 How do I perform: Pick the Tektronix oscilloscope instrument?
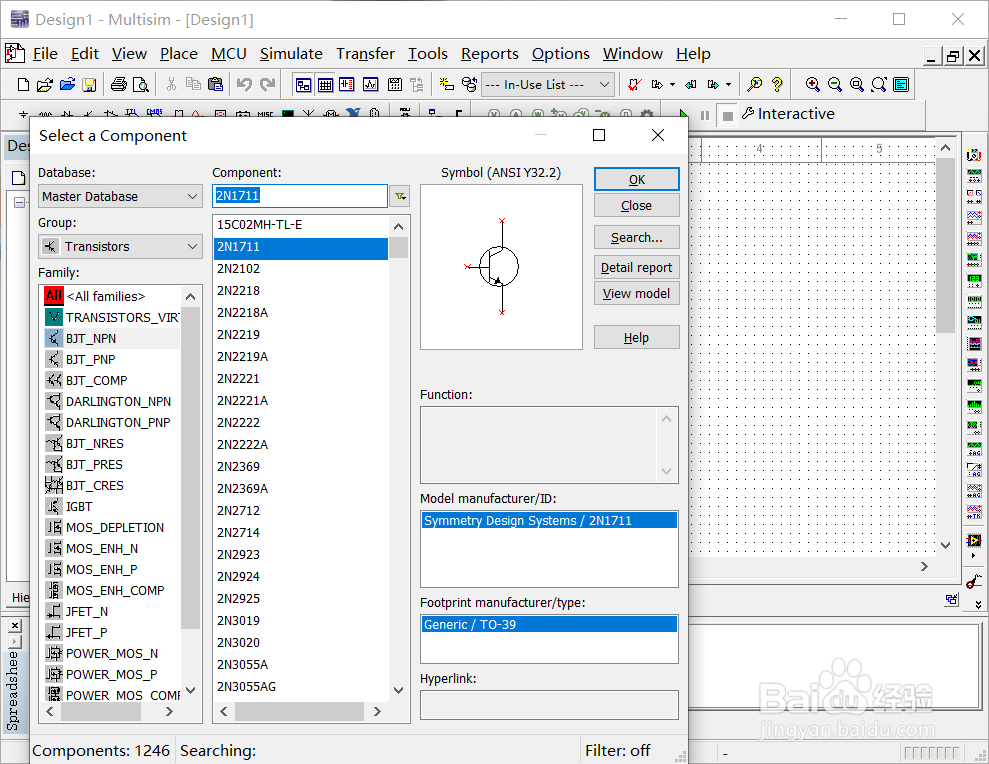pyautogui.click(x=974, y=512)
